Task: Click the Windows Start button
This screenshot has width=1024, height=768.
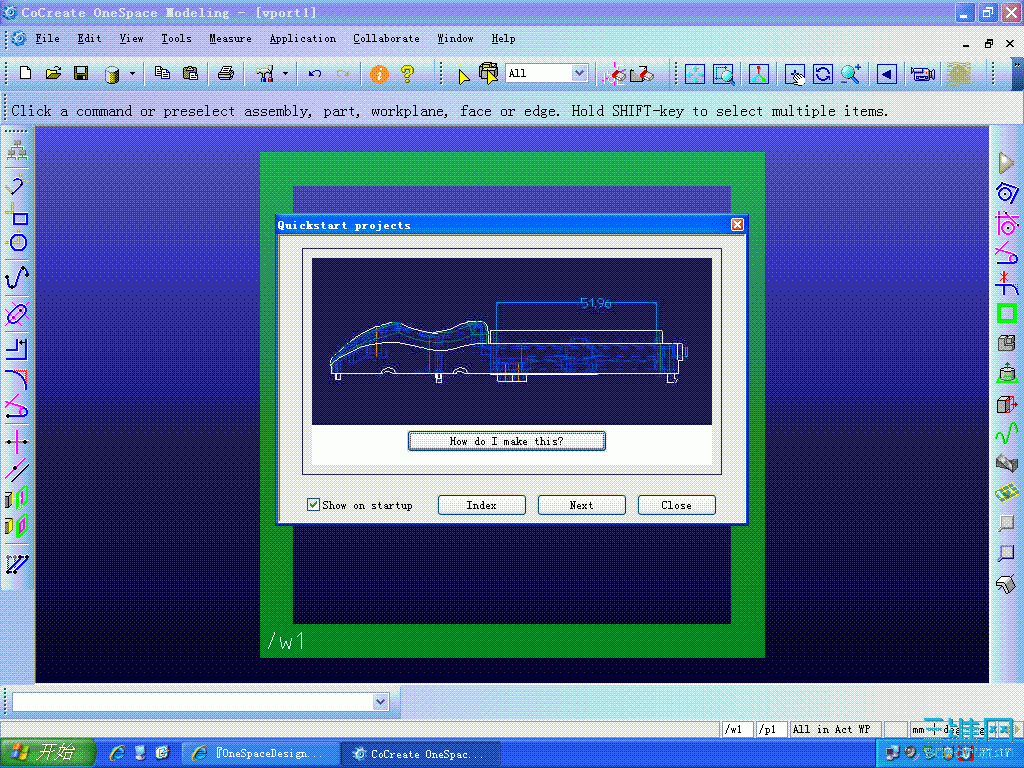Action: tap(47, 752)
